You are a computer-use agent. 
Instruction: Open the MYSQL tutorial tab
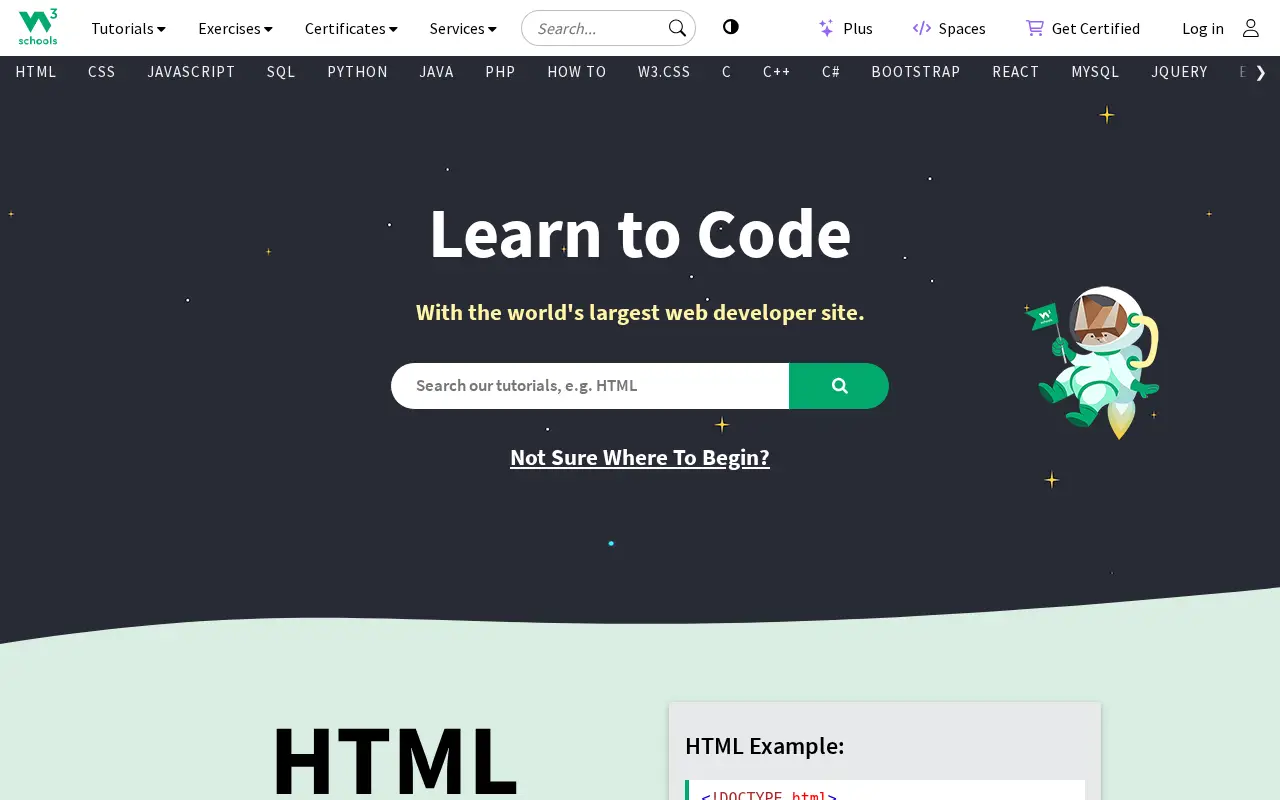click(1095, 72)
